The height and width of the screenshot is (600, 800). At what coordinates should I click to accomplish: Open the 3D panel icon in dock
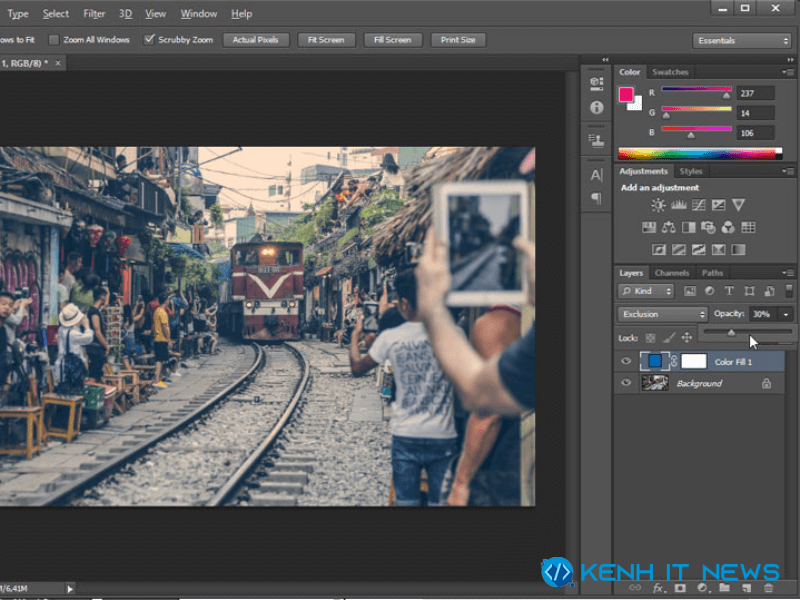pos(596,83)
